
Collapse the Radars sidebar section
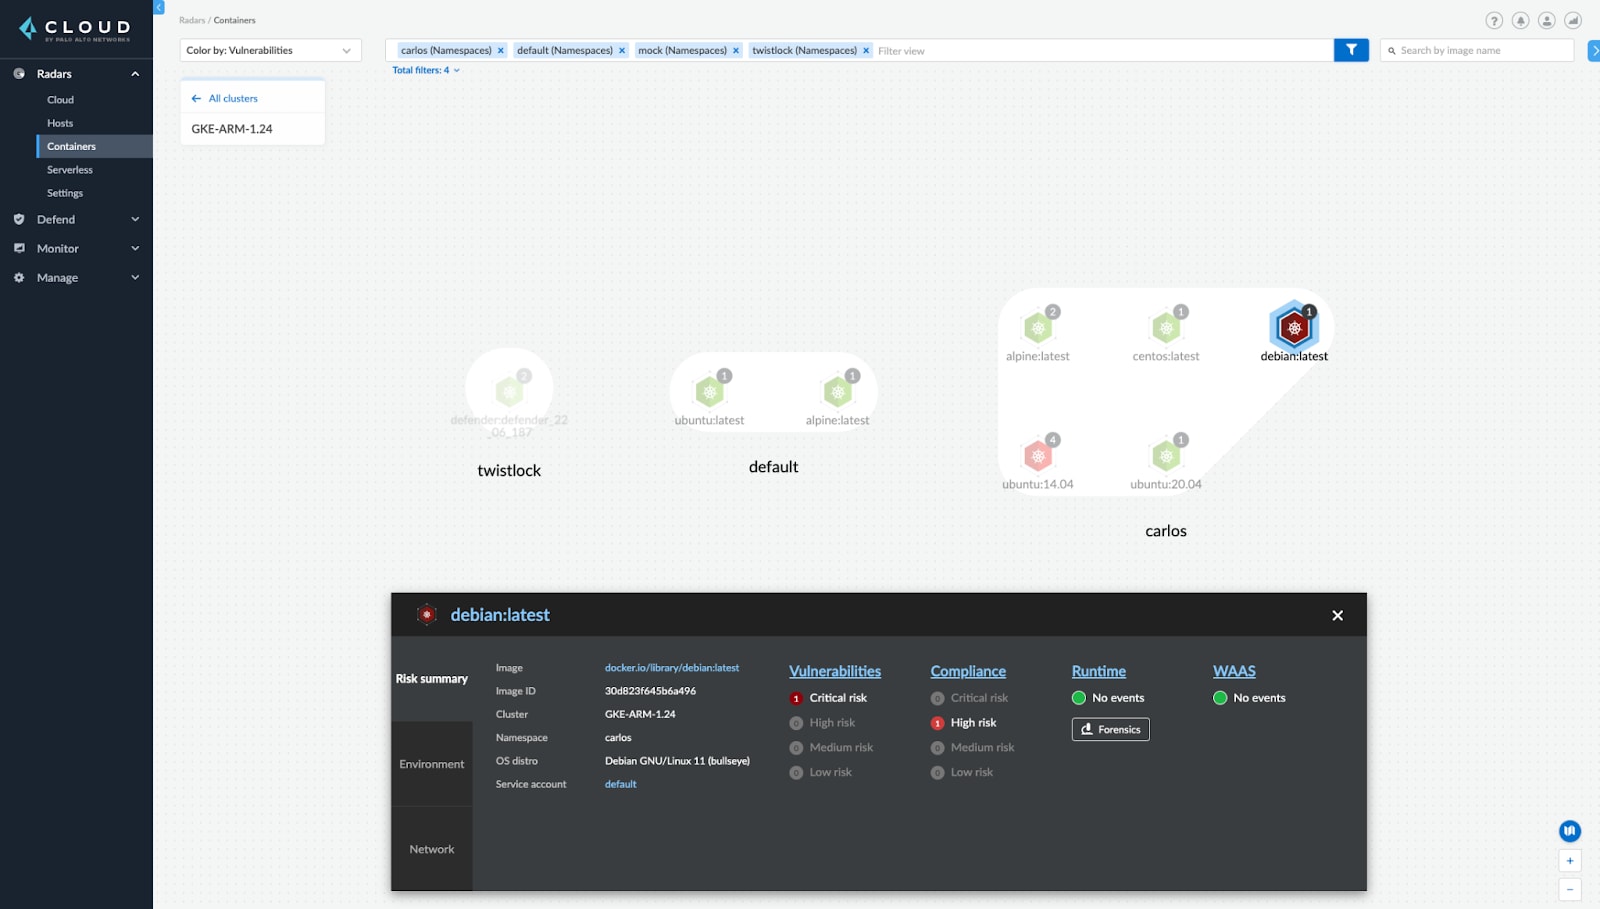pyautogui.click(x=135, y=74)
